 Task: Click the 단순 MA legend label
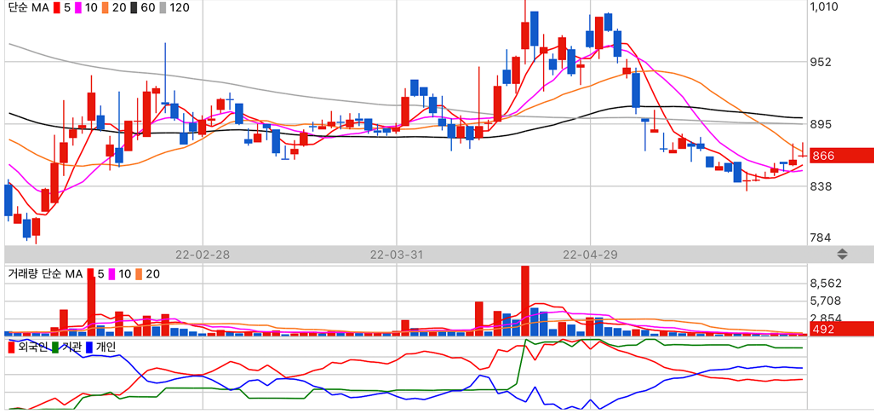28,8
